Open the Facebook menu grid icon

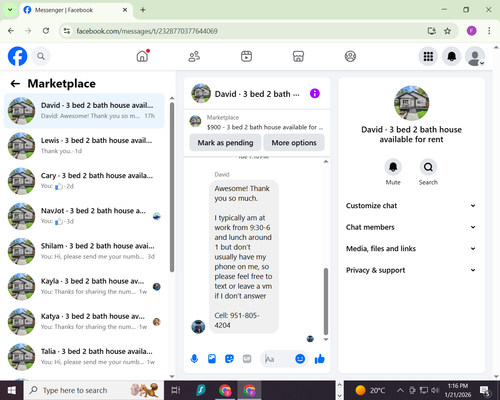tap(428, 56)
